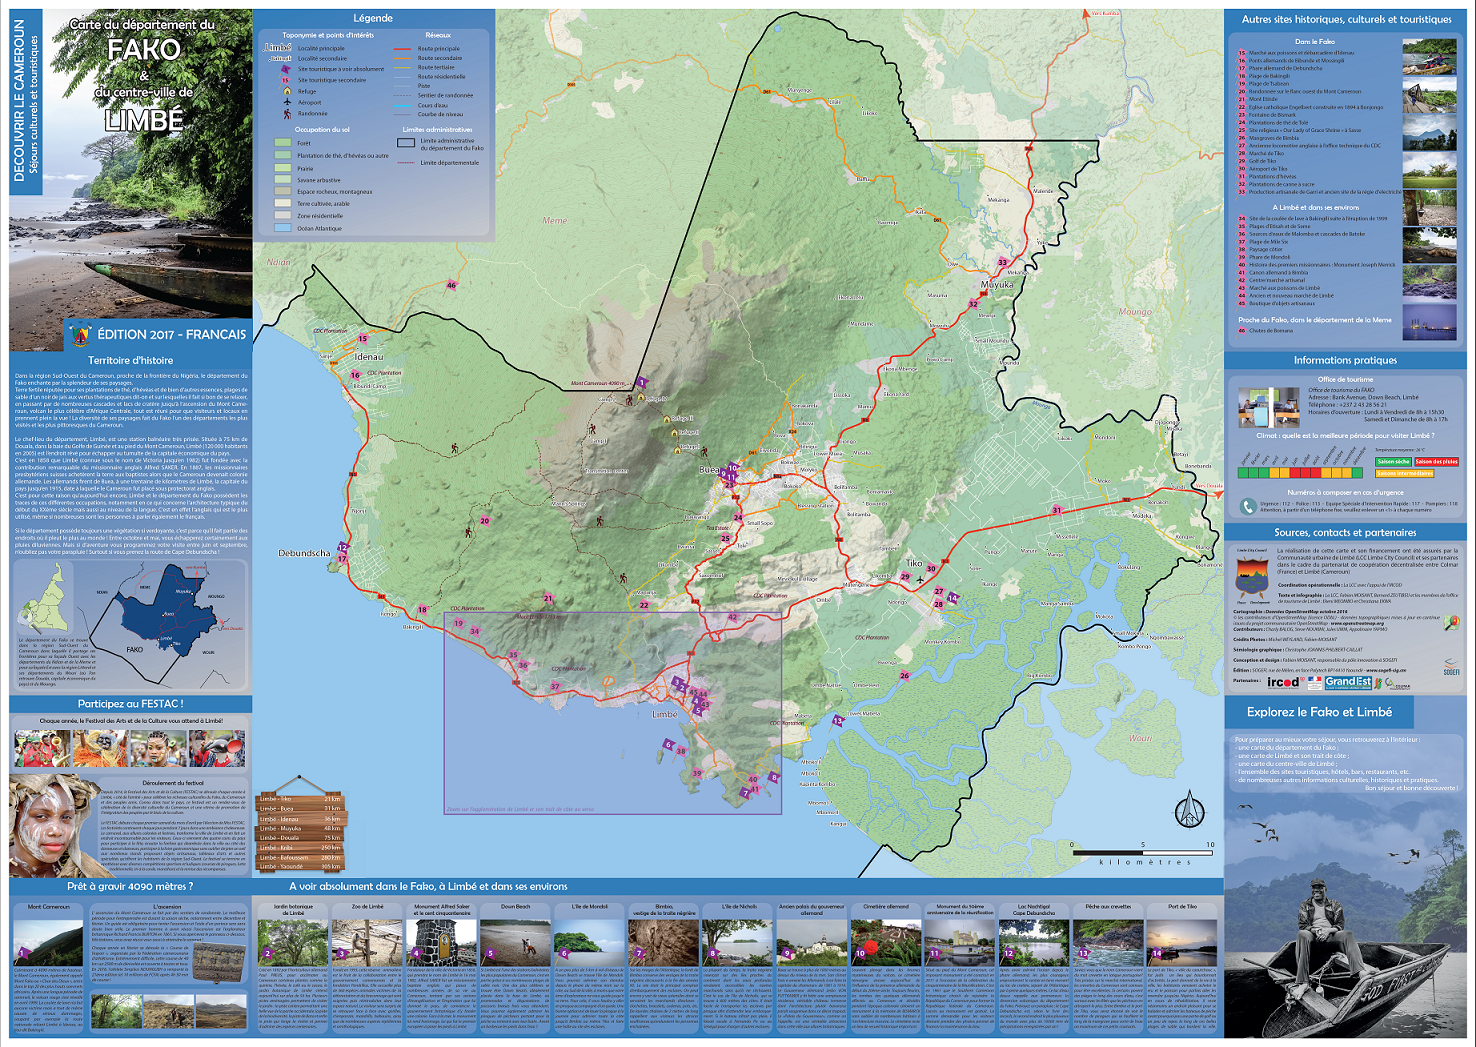
Task: Click the SOGEFI logo
Action: 1451,668
